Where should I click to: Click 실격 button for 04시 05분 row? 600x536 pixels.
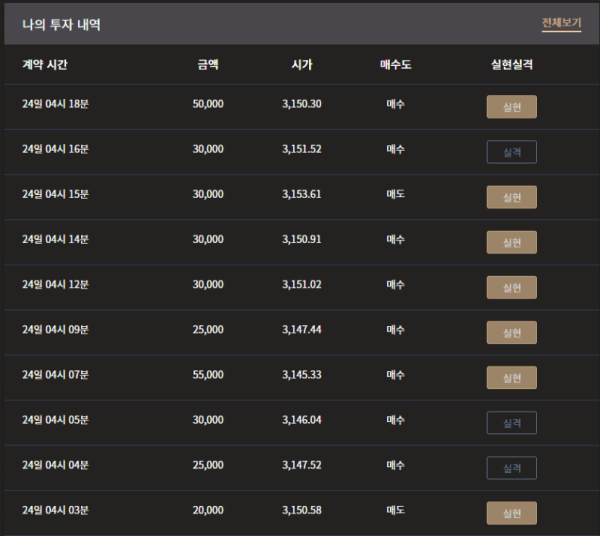coord(512,423)
